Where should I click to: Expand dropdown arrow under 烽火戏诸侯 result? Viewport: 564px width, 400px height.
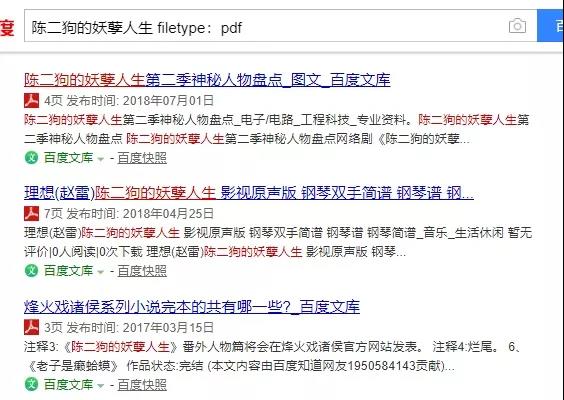coord(101,386)
